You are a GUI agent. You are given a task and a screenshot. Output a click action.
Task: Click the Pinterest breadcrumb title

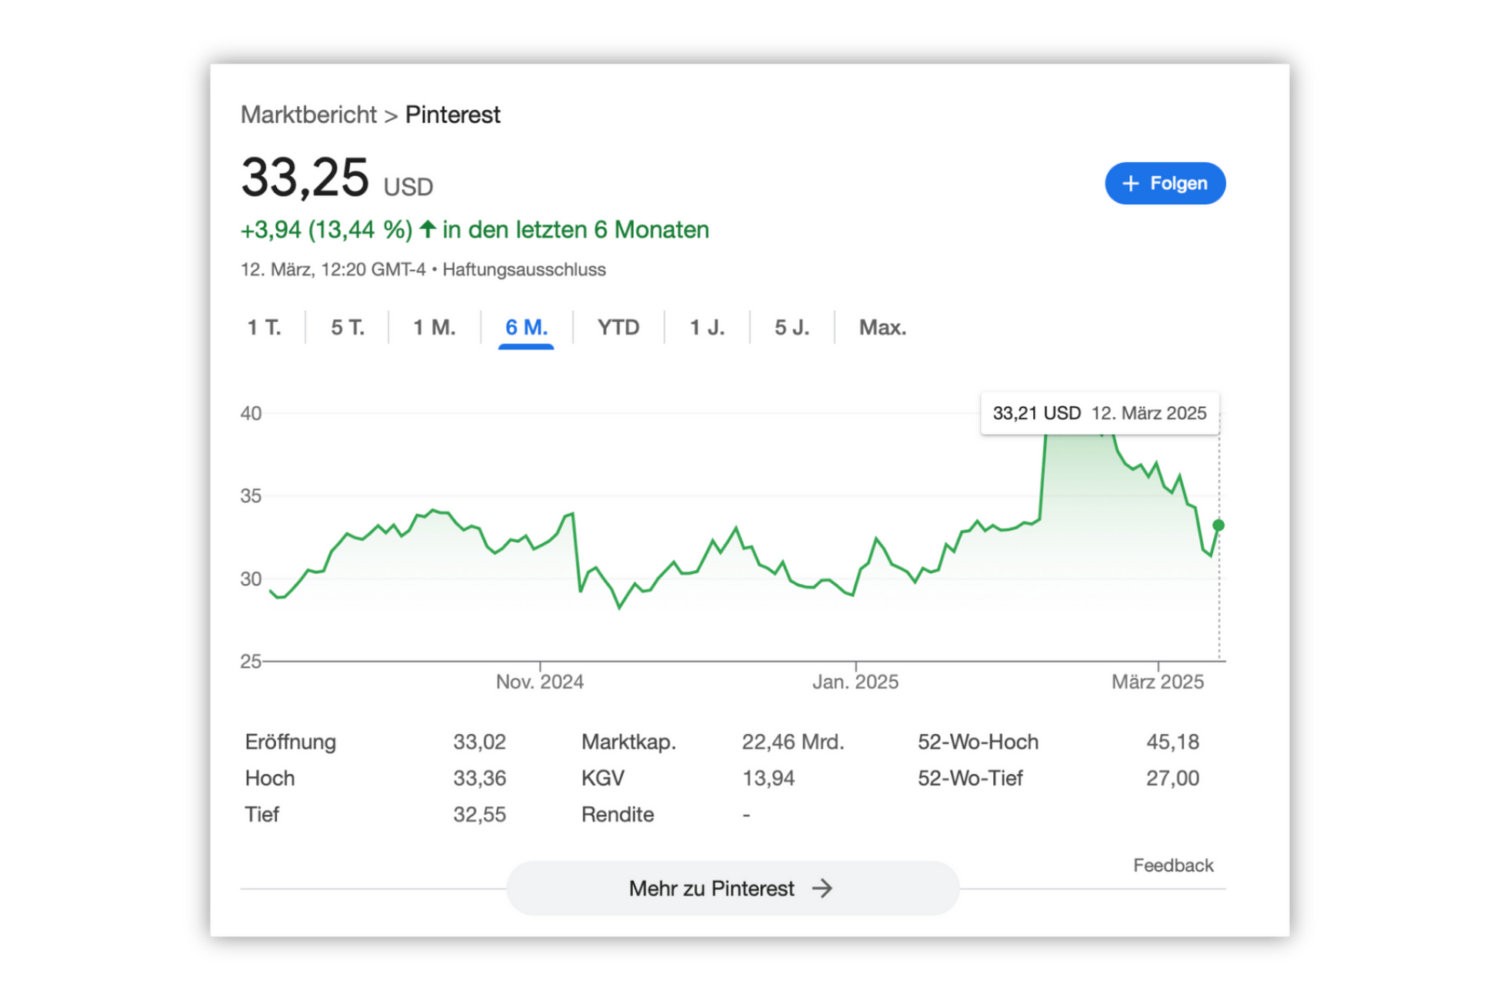point(453,115)
